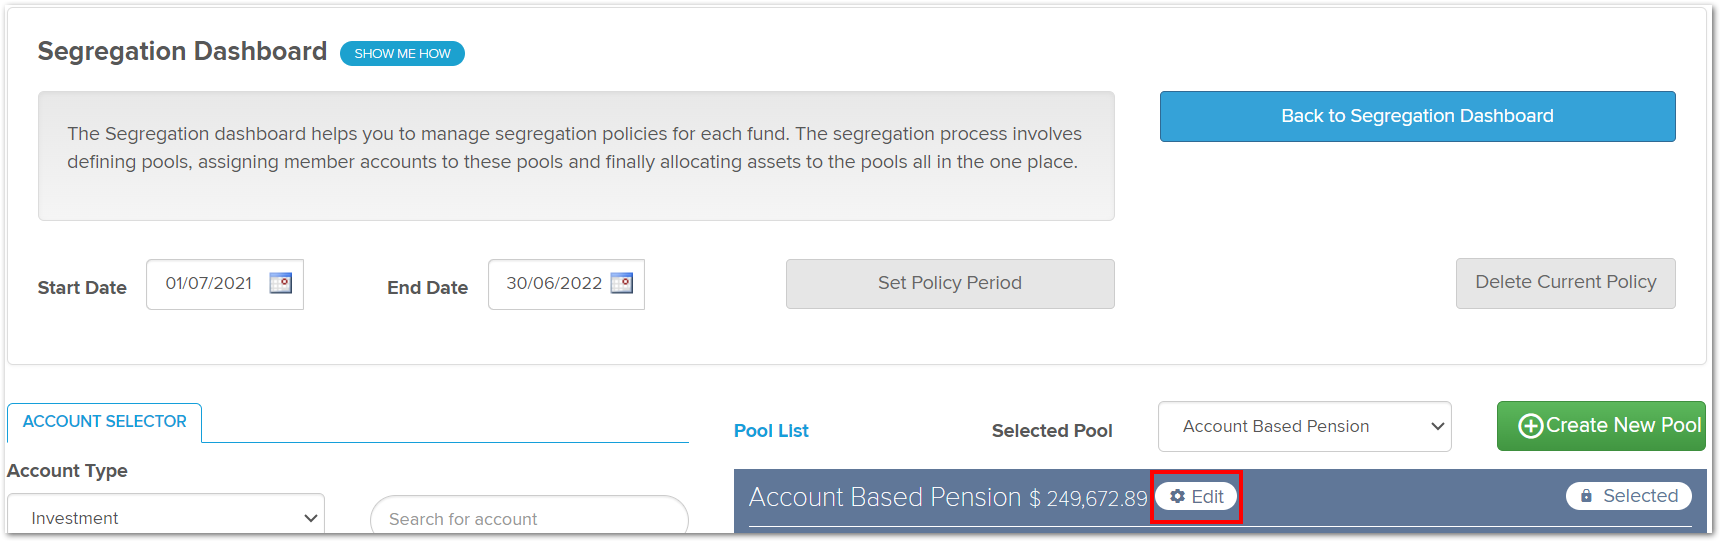Image resolution: width=1721 pixels, height=542 pixels.
Task: Focus the Search for account field
Action: pyautogui.click(x=529, y=517)
